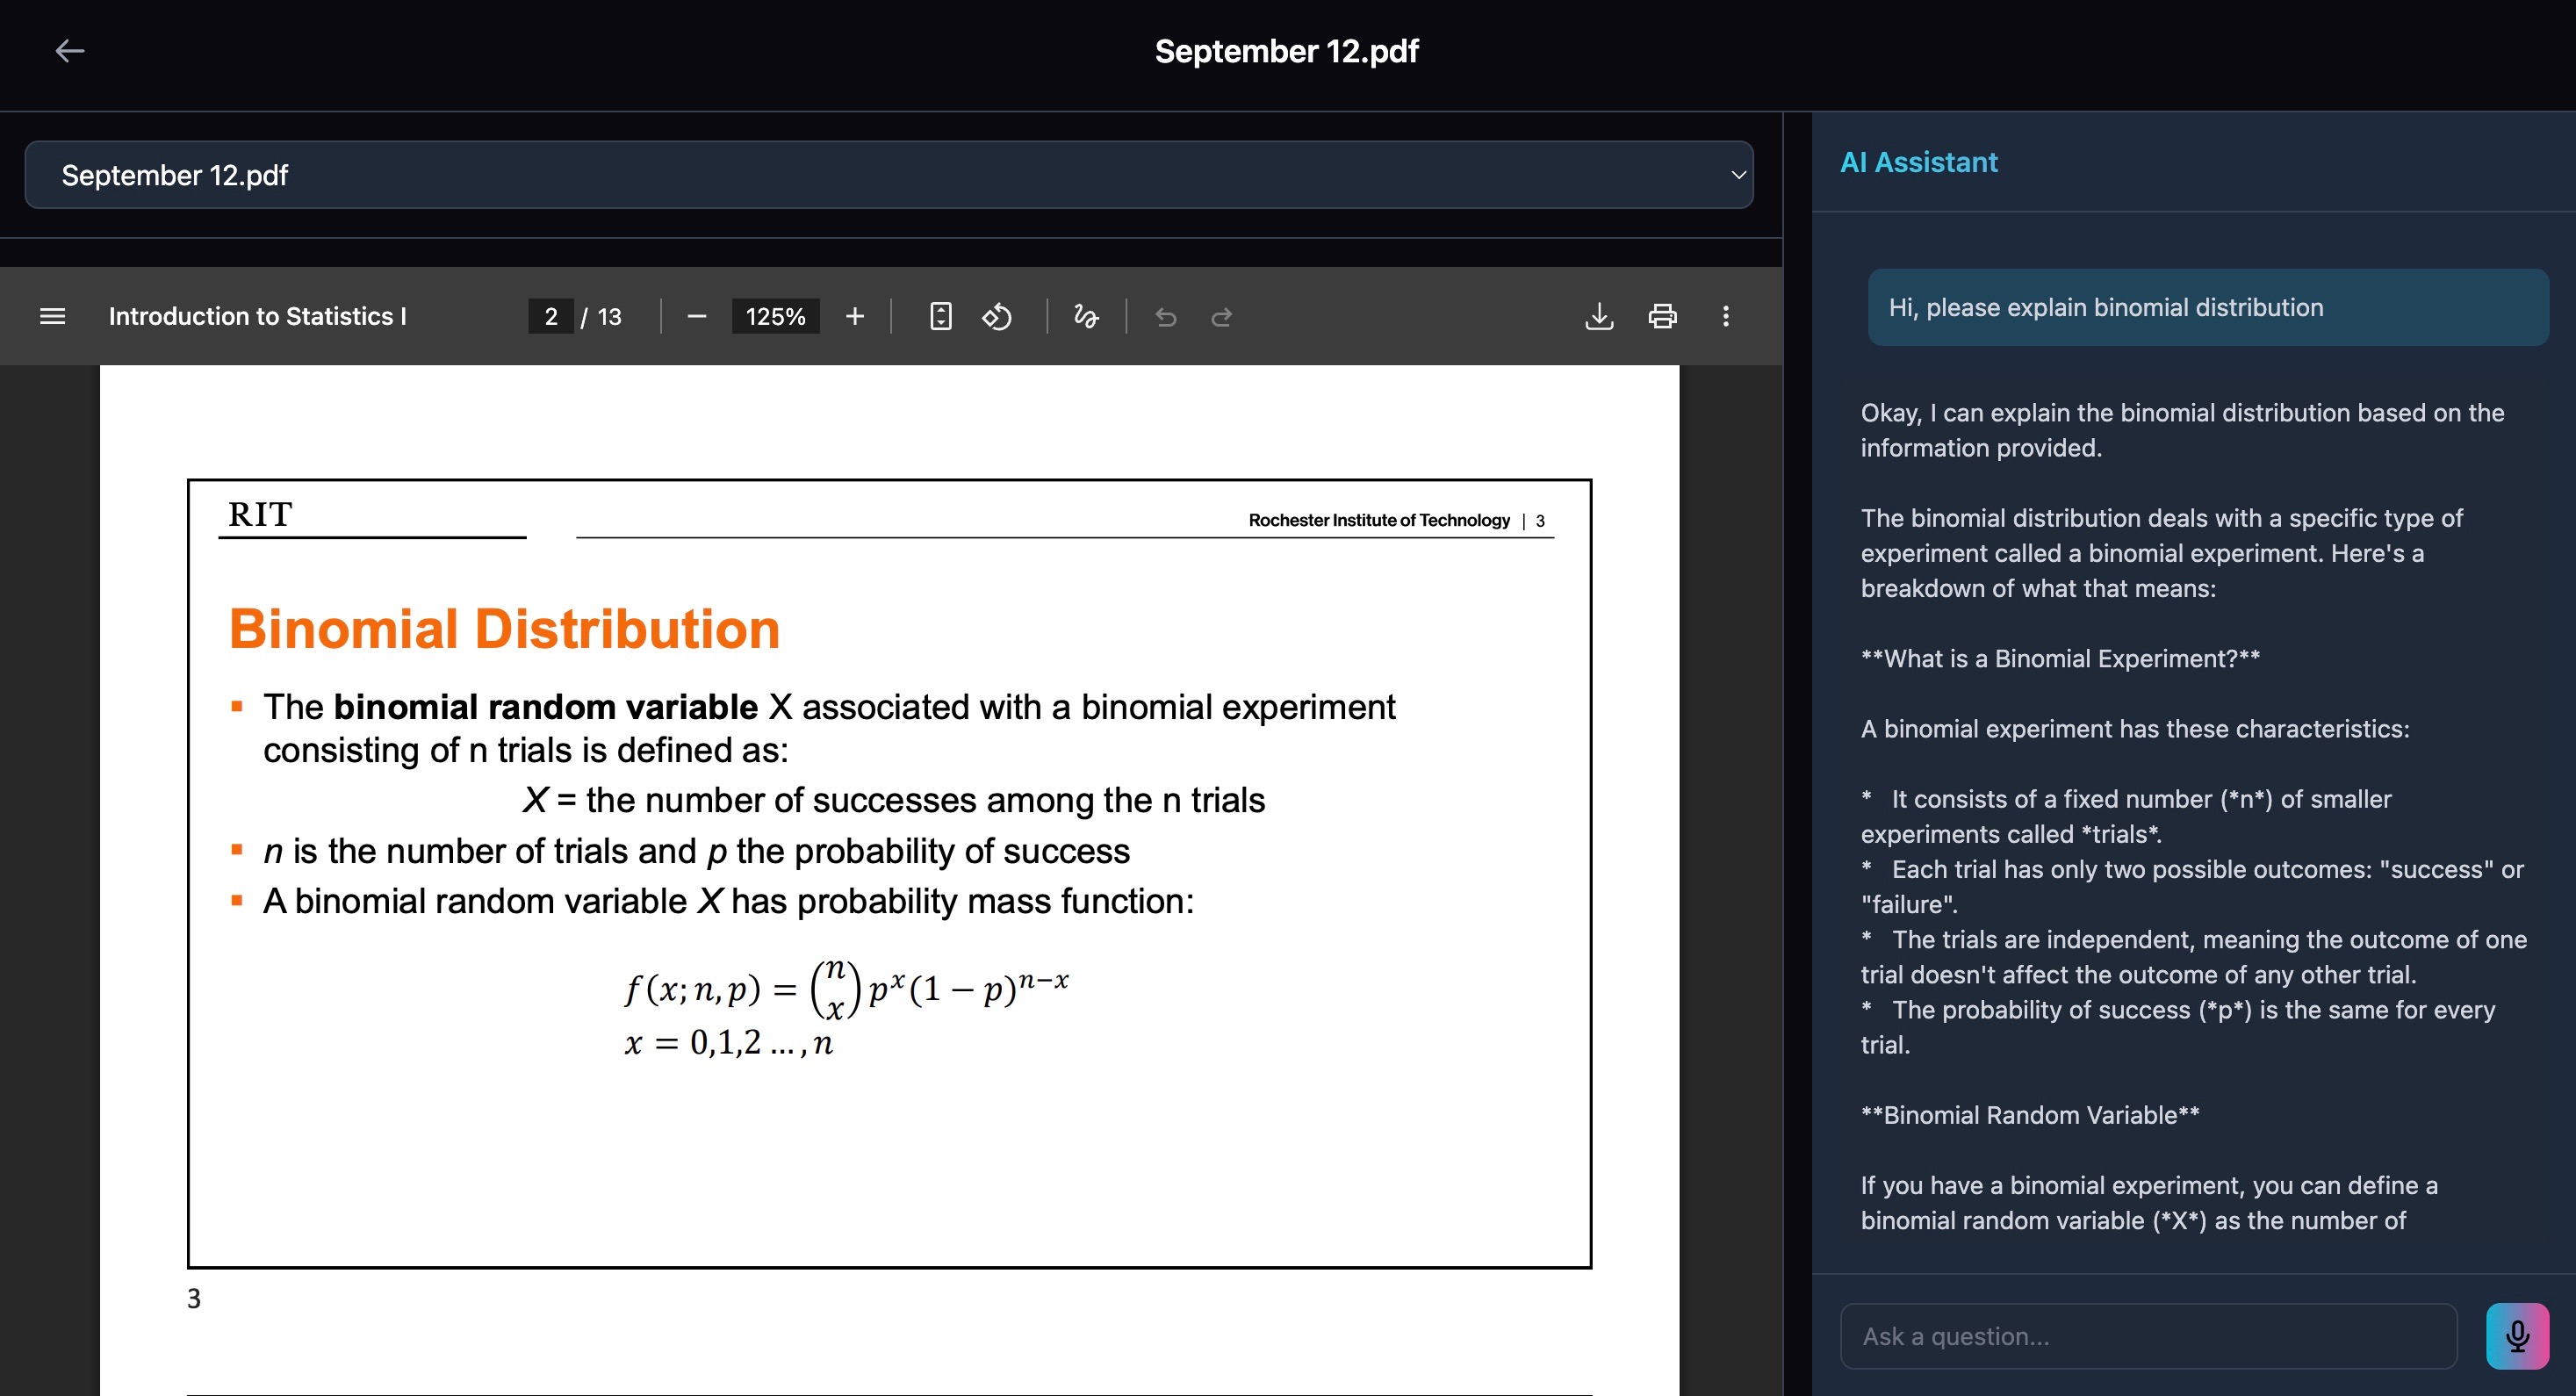Print the PDF document
The image size is (2576, 1396).
coord(1662,317)
